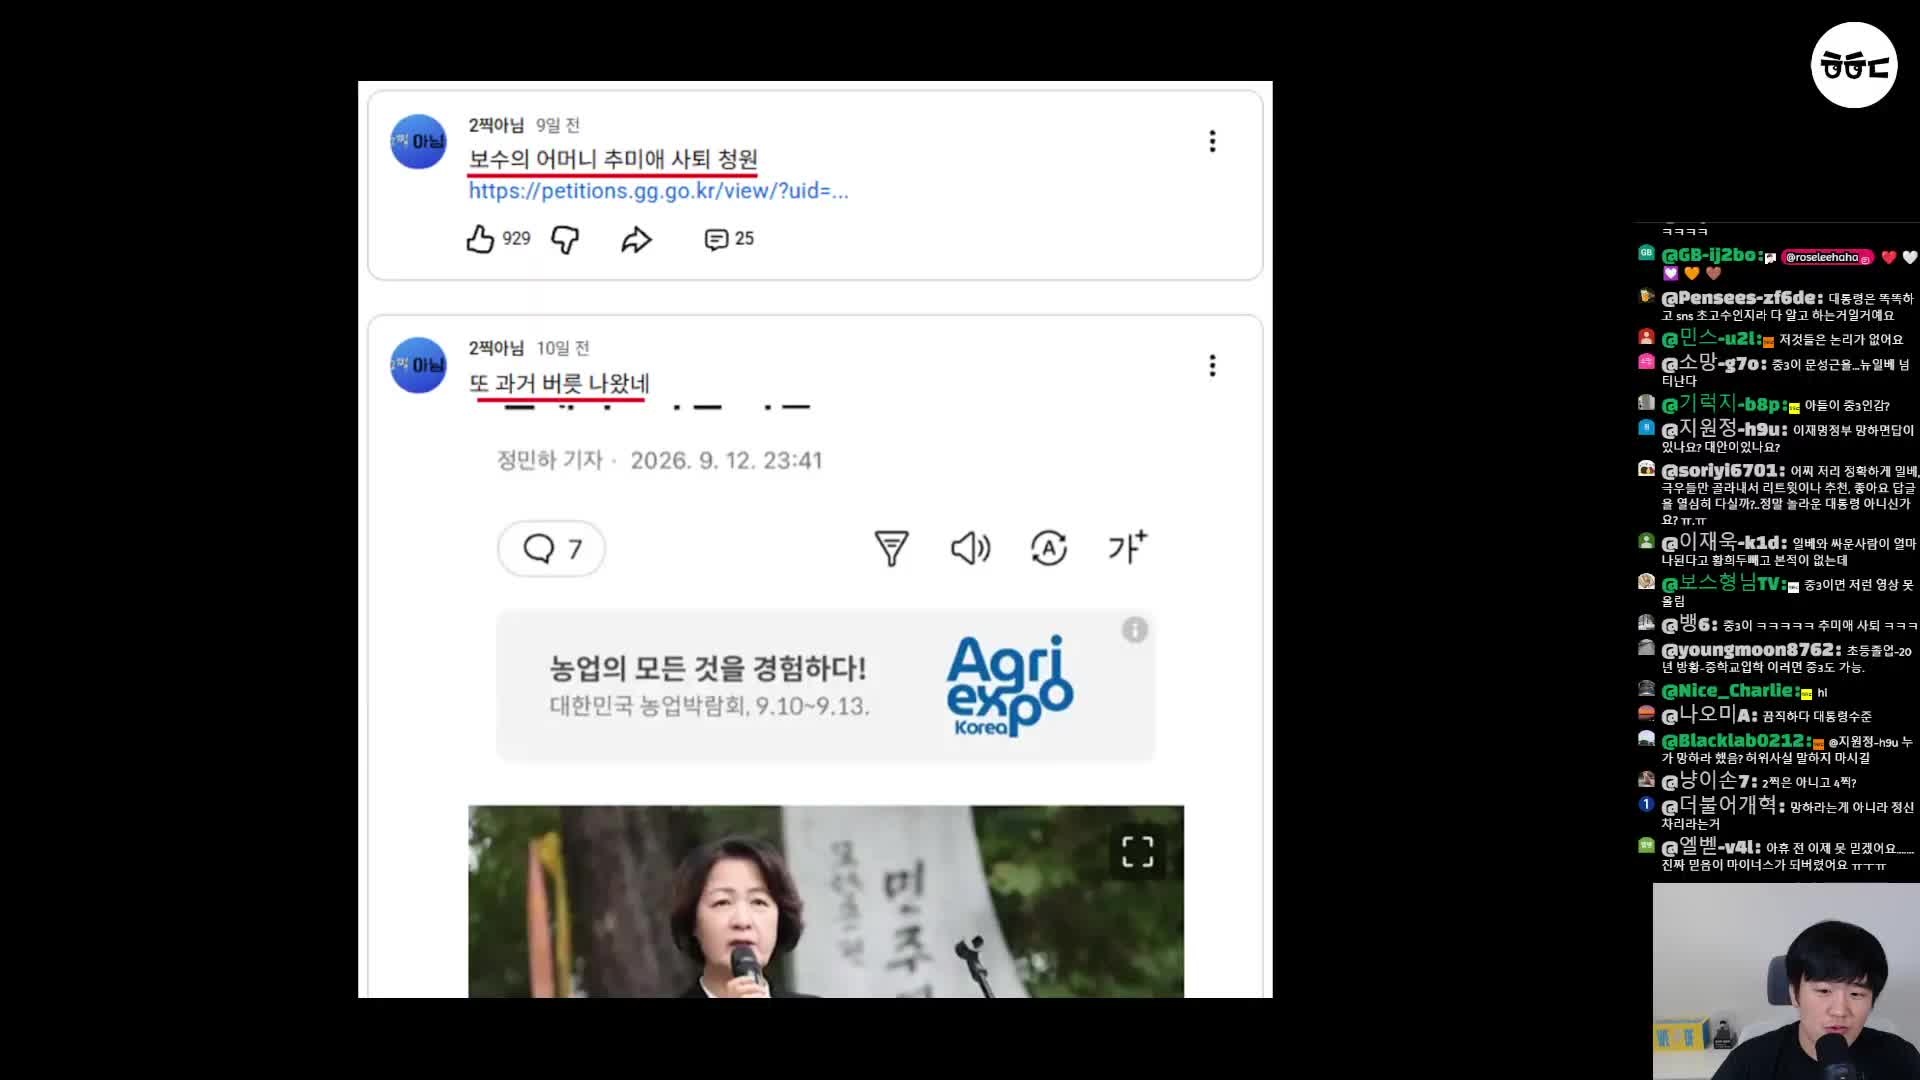Open the petitions.gg.go.kr link
The width and height of the screenshot is (1920, 1080).
pos(658,191)
